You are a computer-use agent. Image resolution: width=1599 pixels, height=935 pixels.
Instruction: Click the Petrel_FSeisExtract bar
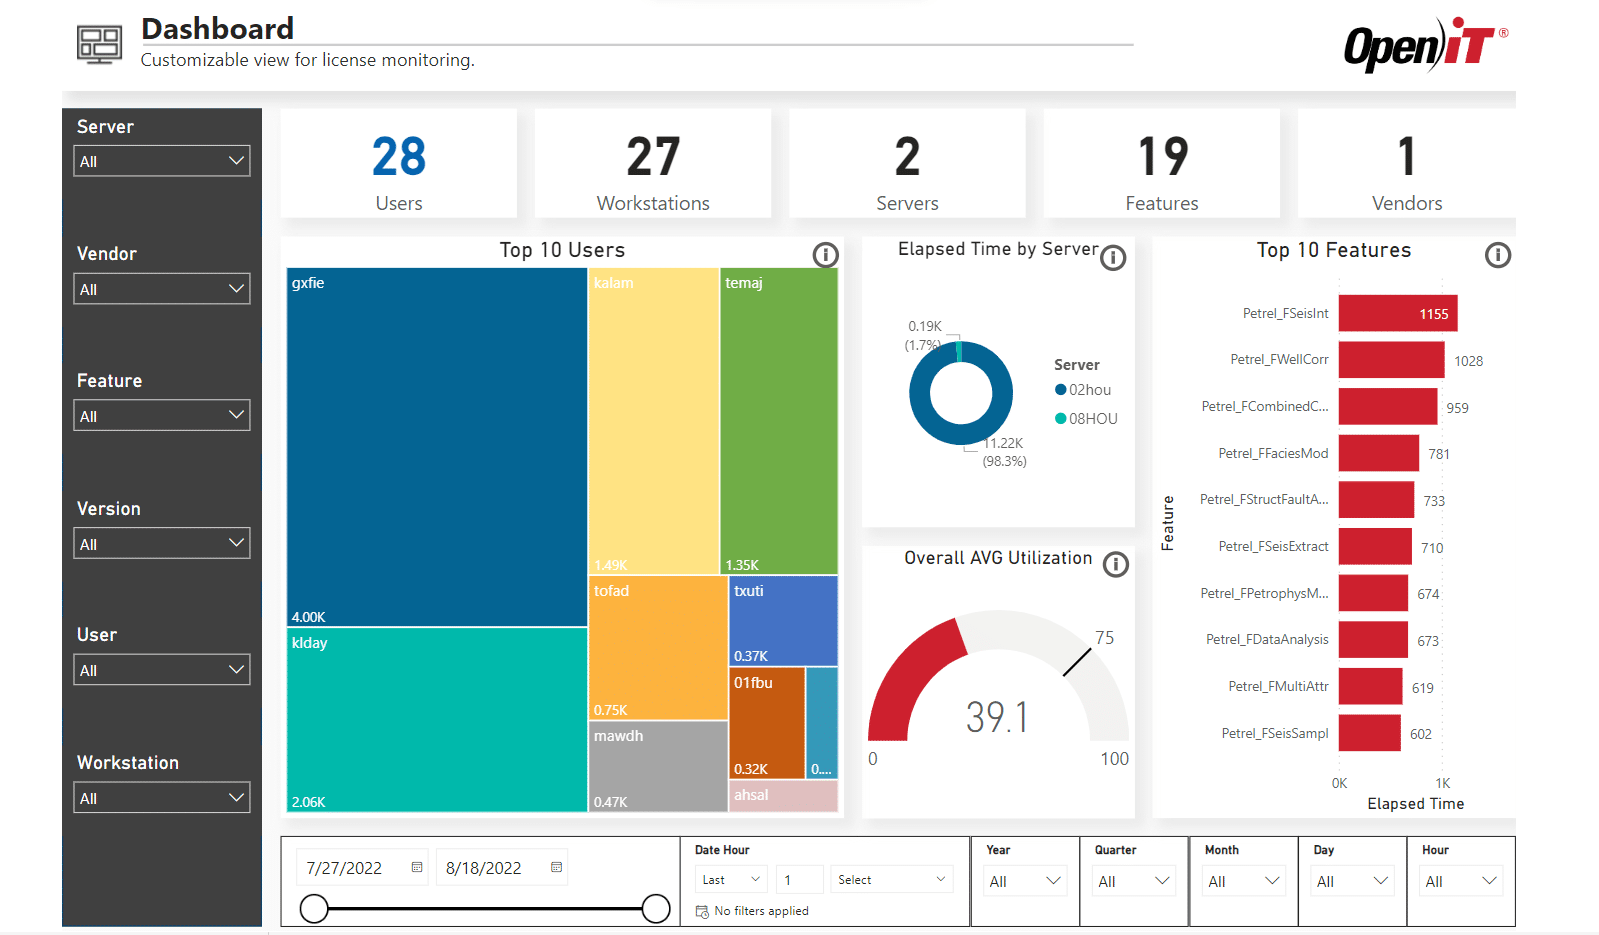[1375, 546]
